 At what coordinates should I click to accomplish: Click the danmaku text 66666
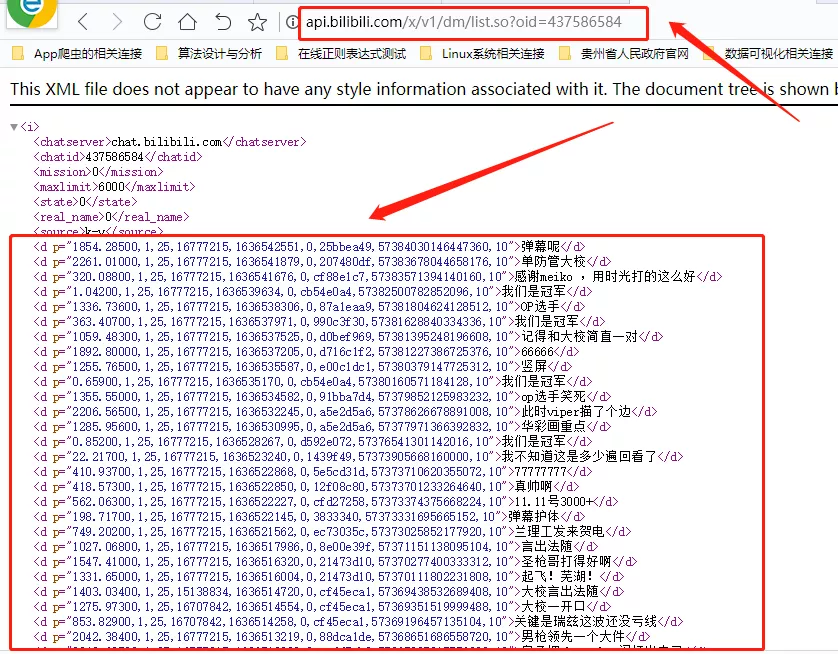(537, 352)
